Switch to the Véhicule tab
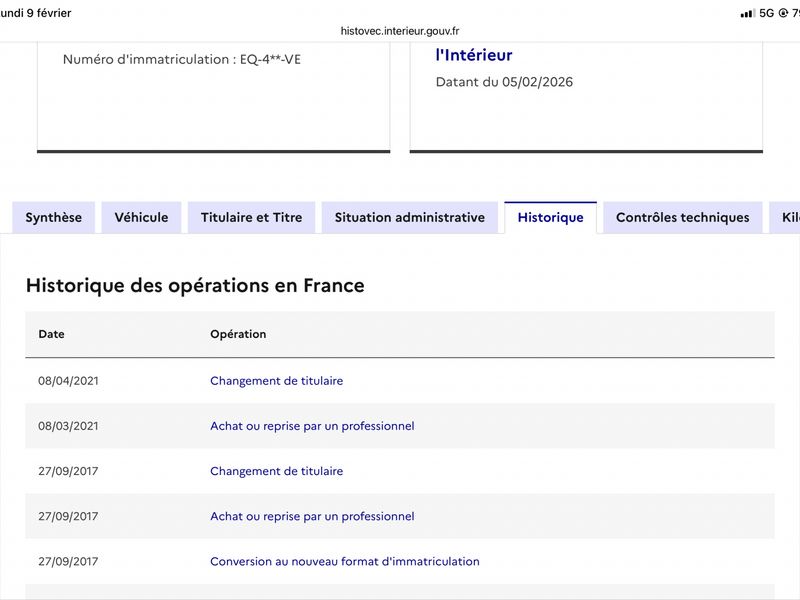 (x=141, y=218)
